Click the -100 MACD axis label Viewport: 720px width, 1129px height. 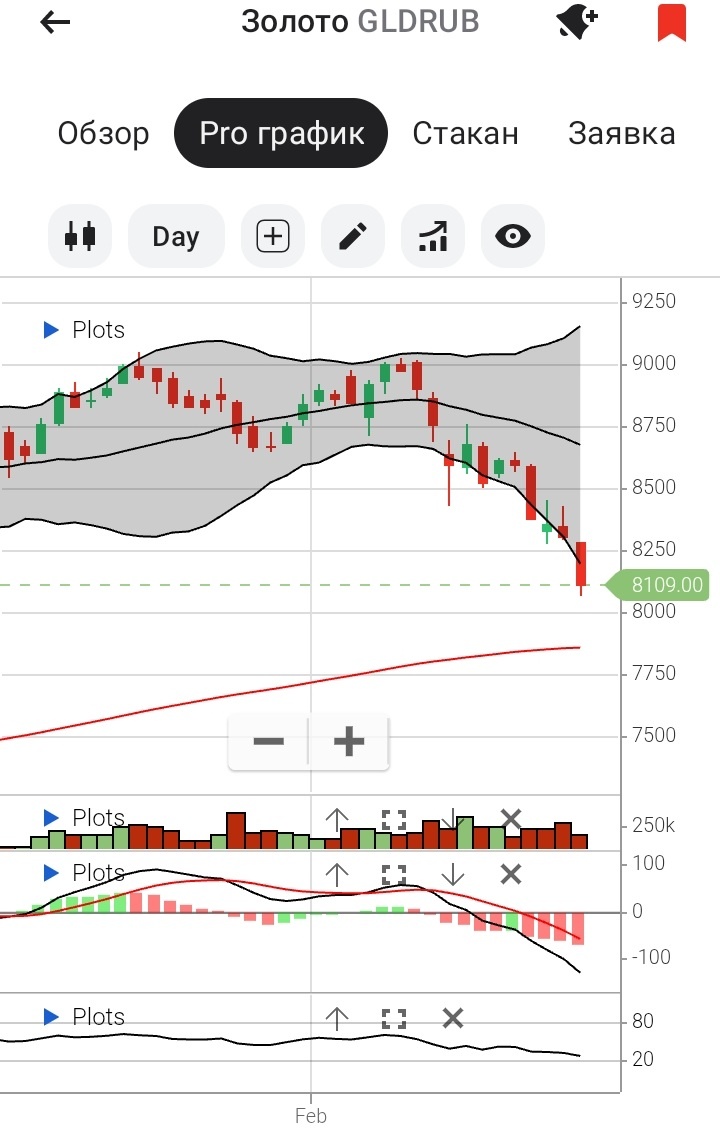[651, 957]
